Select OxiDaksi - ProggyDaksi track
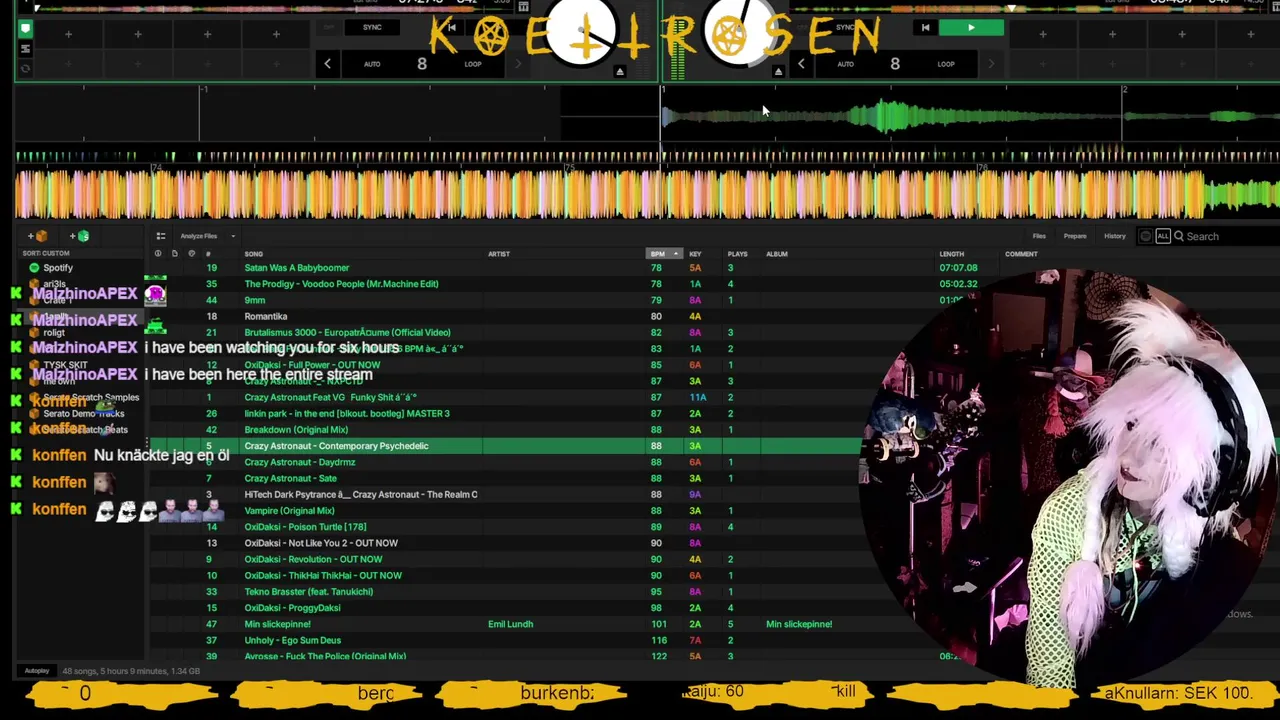Image resolution: width=1280 pixels, height=720 pixels. pos(292,608)
